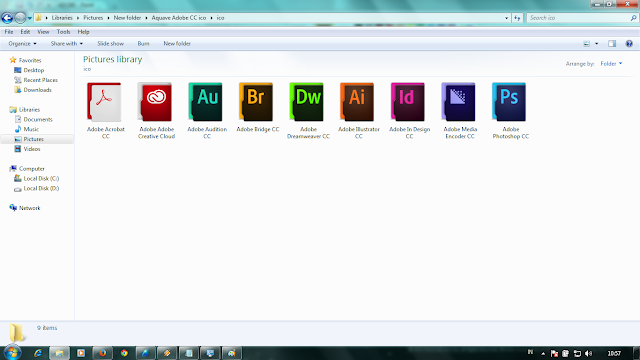This screenshot has height=360, width=640.
Task: Open the Tools menu
Action: (x=63, y=32)
